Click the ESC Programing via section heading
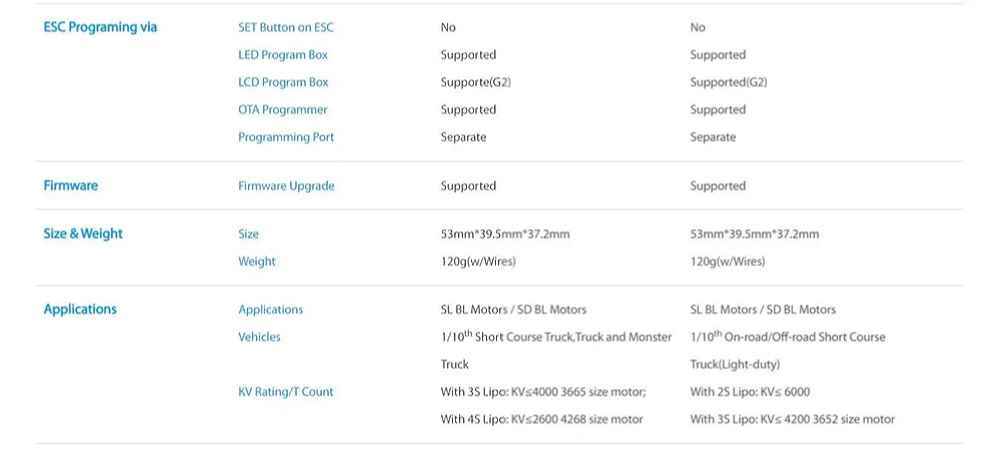The width and height of the screenshot is (1001, 457). pos(100,27)
